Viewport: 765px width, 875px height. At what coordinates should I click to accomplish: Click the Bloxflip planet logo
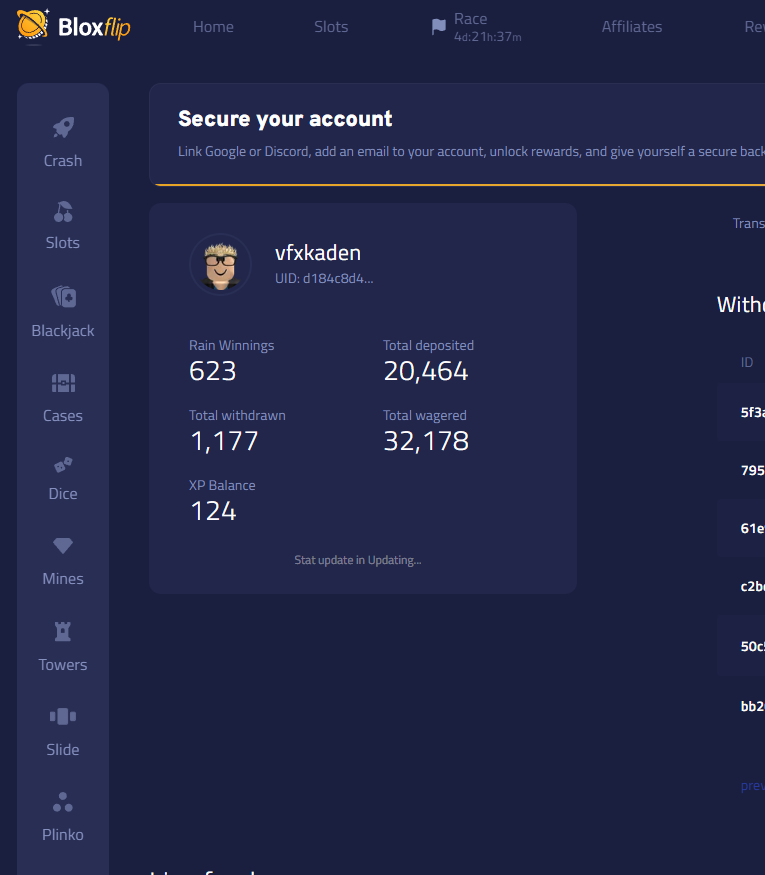tap(33, 26)
